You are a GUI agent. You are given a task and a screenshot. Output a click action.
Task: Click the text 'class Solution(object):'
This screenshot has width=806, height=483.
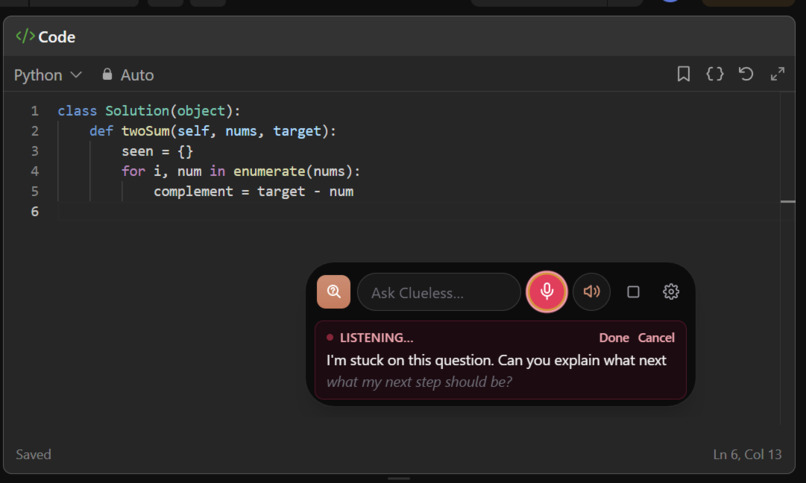pos(149,111)
